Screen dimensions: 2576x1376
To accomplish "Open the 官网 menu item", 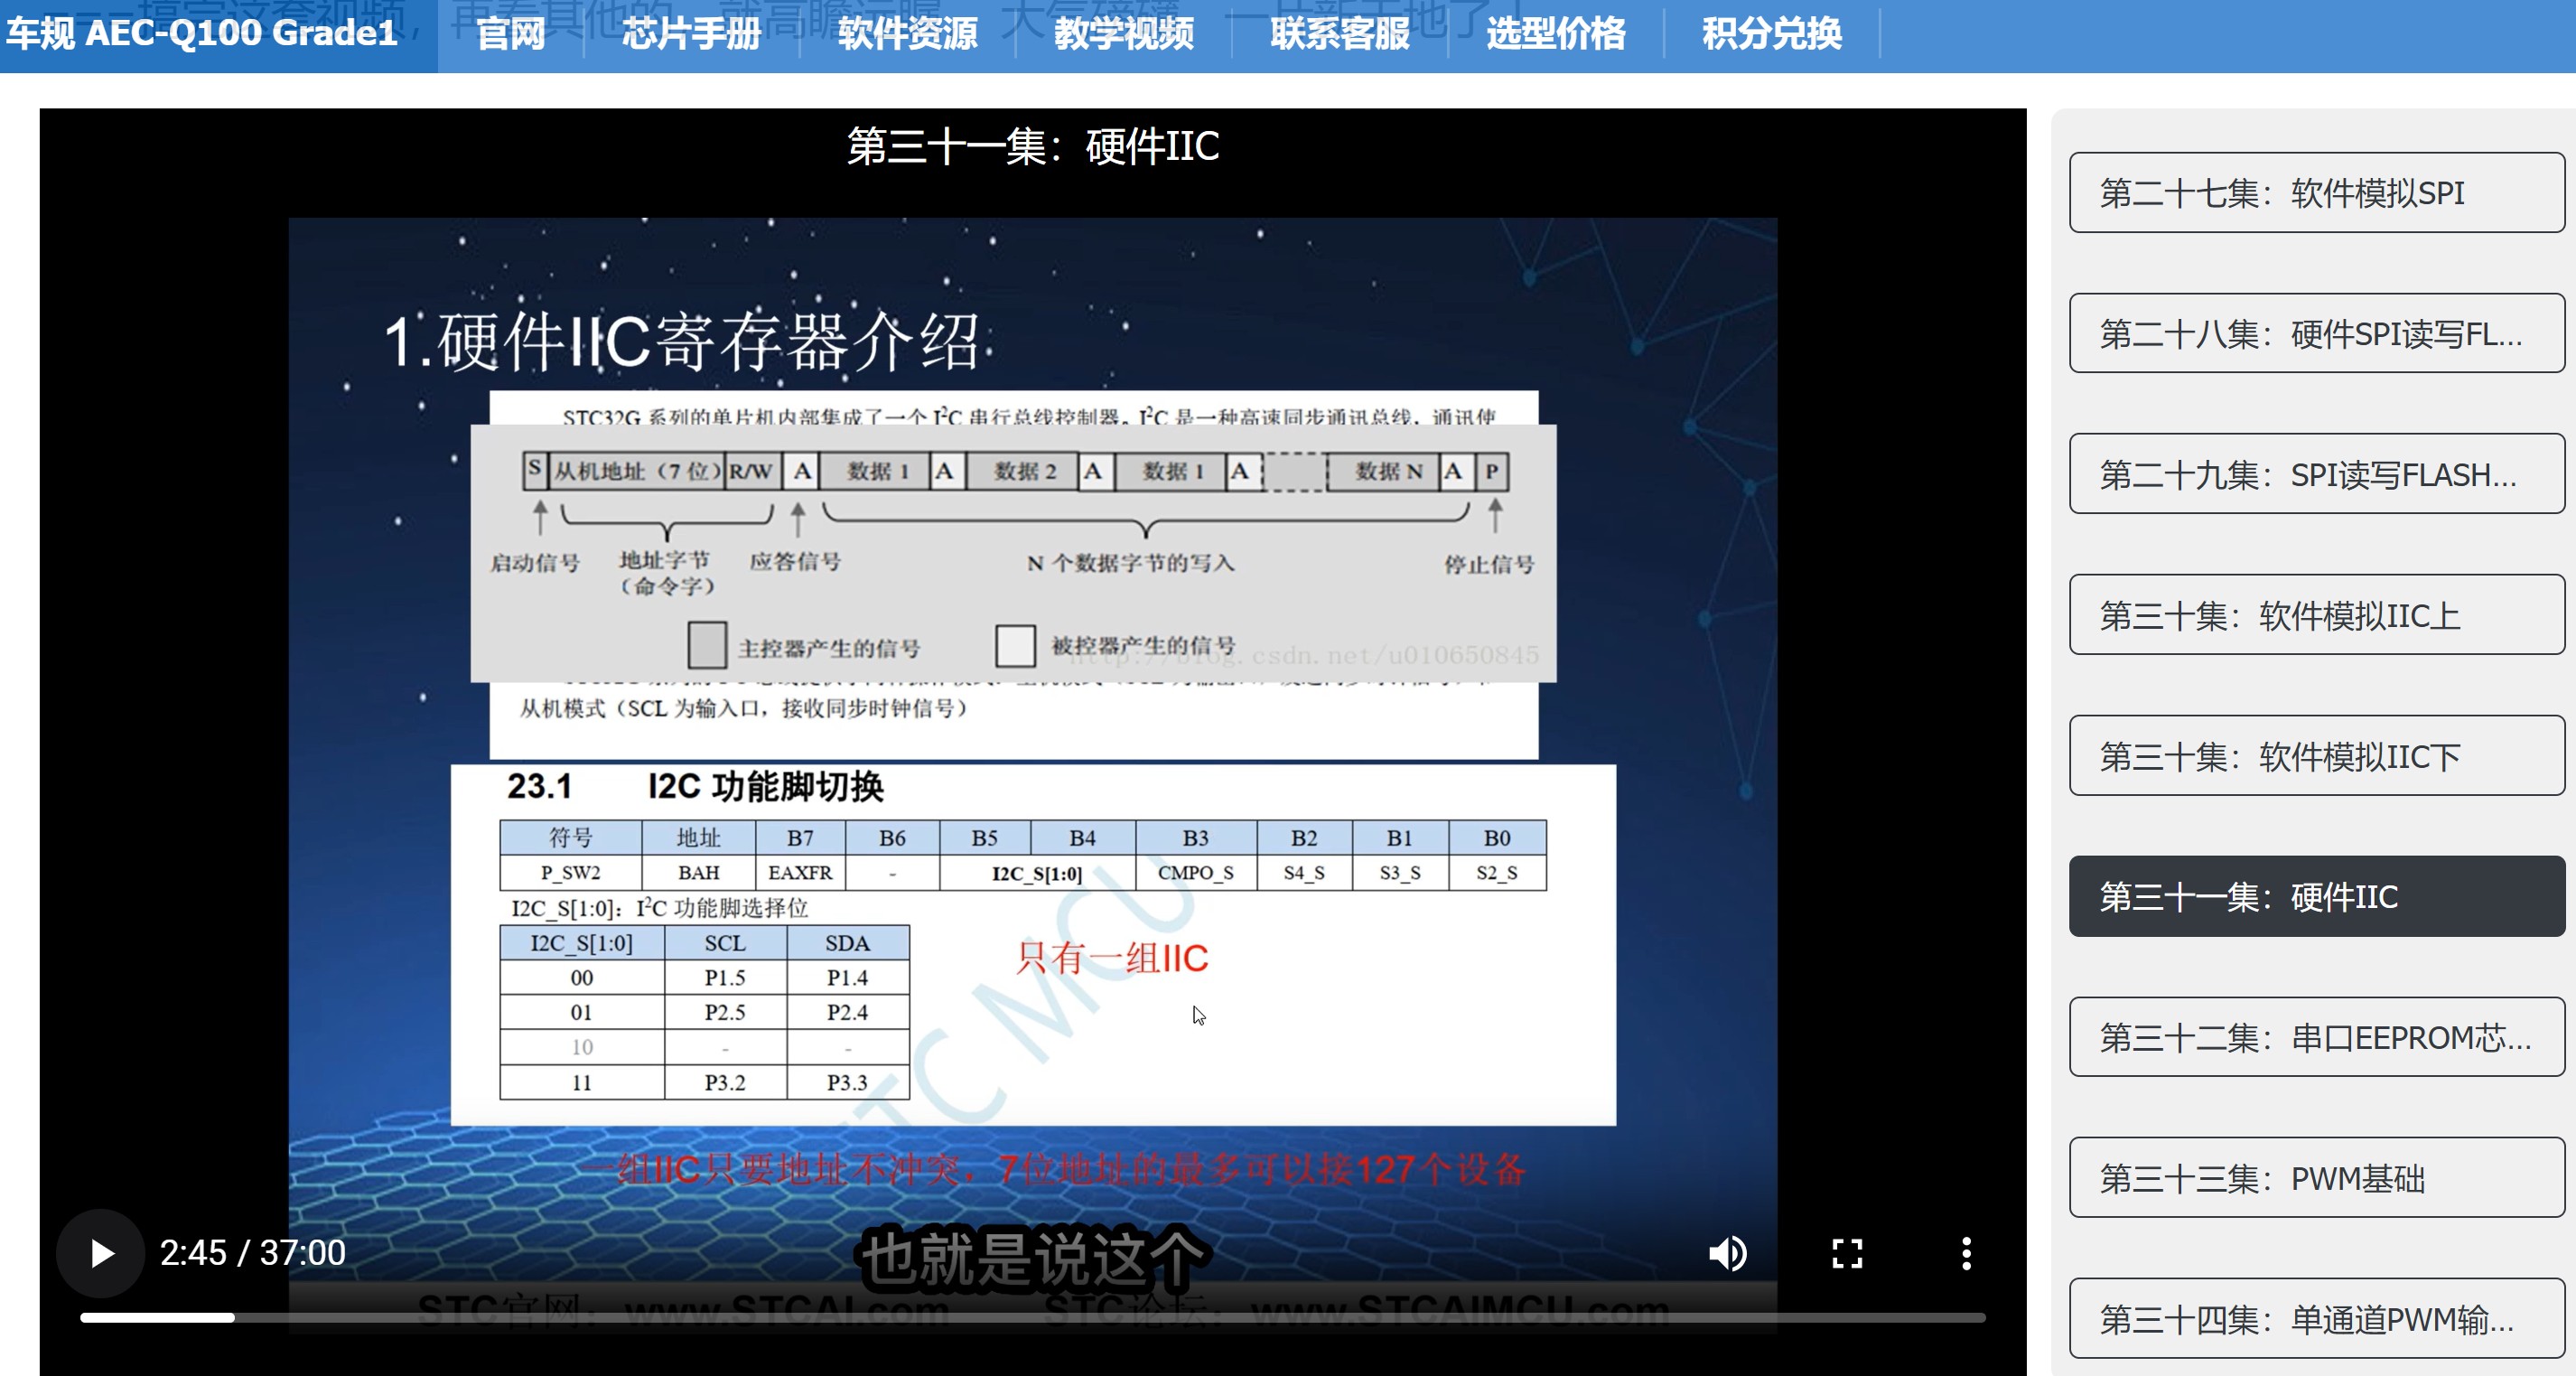I will pyautogui.click(x=511, y=34).
